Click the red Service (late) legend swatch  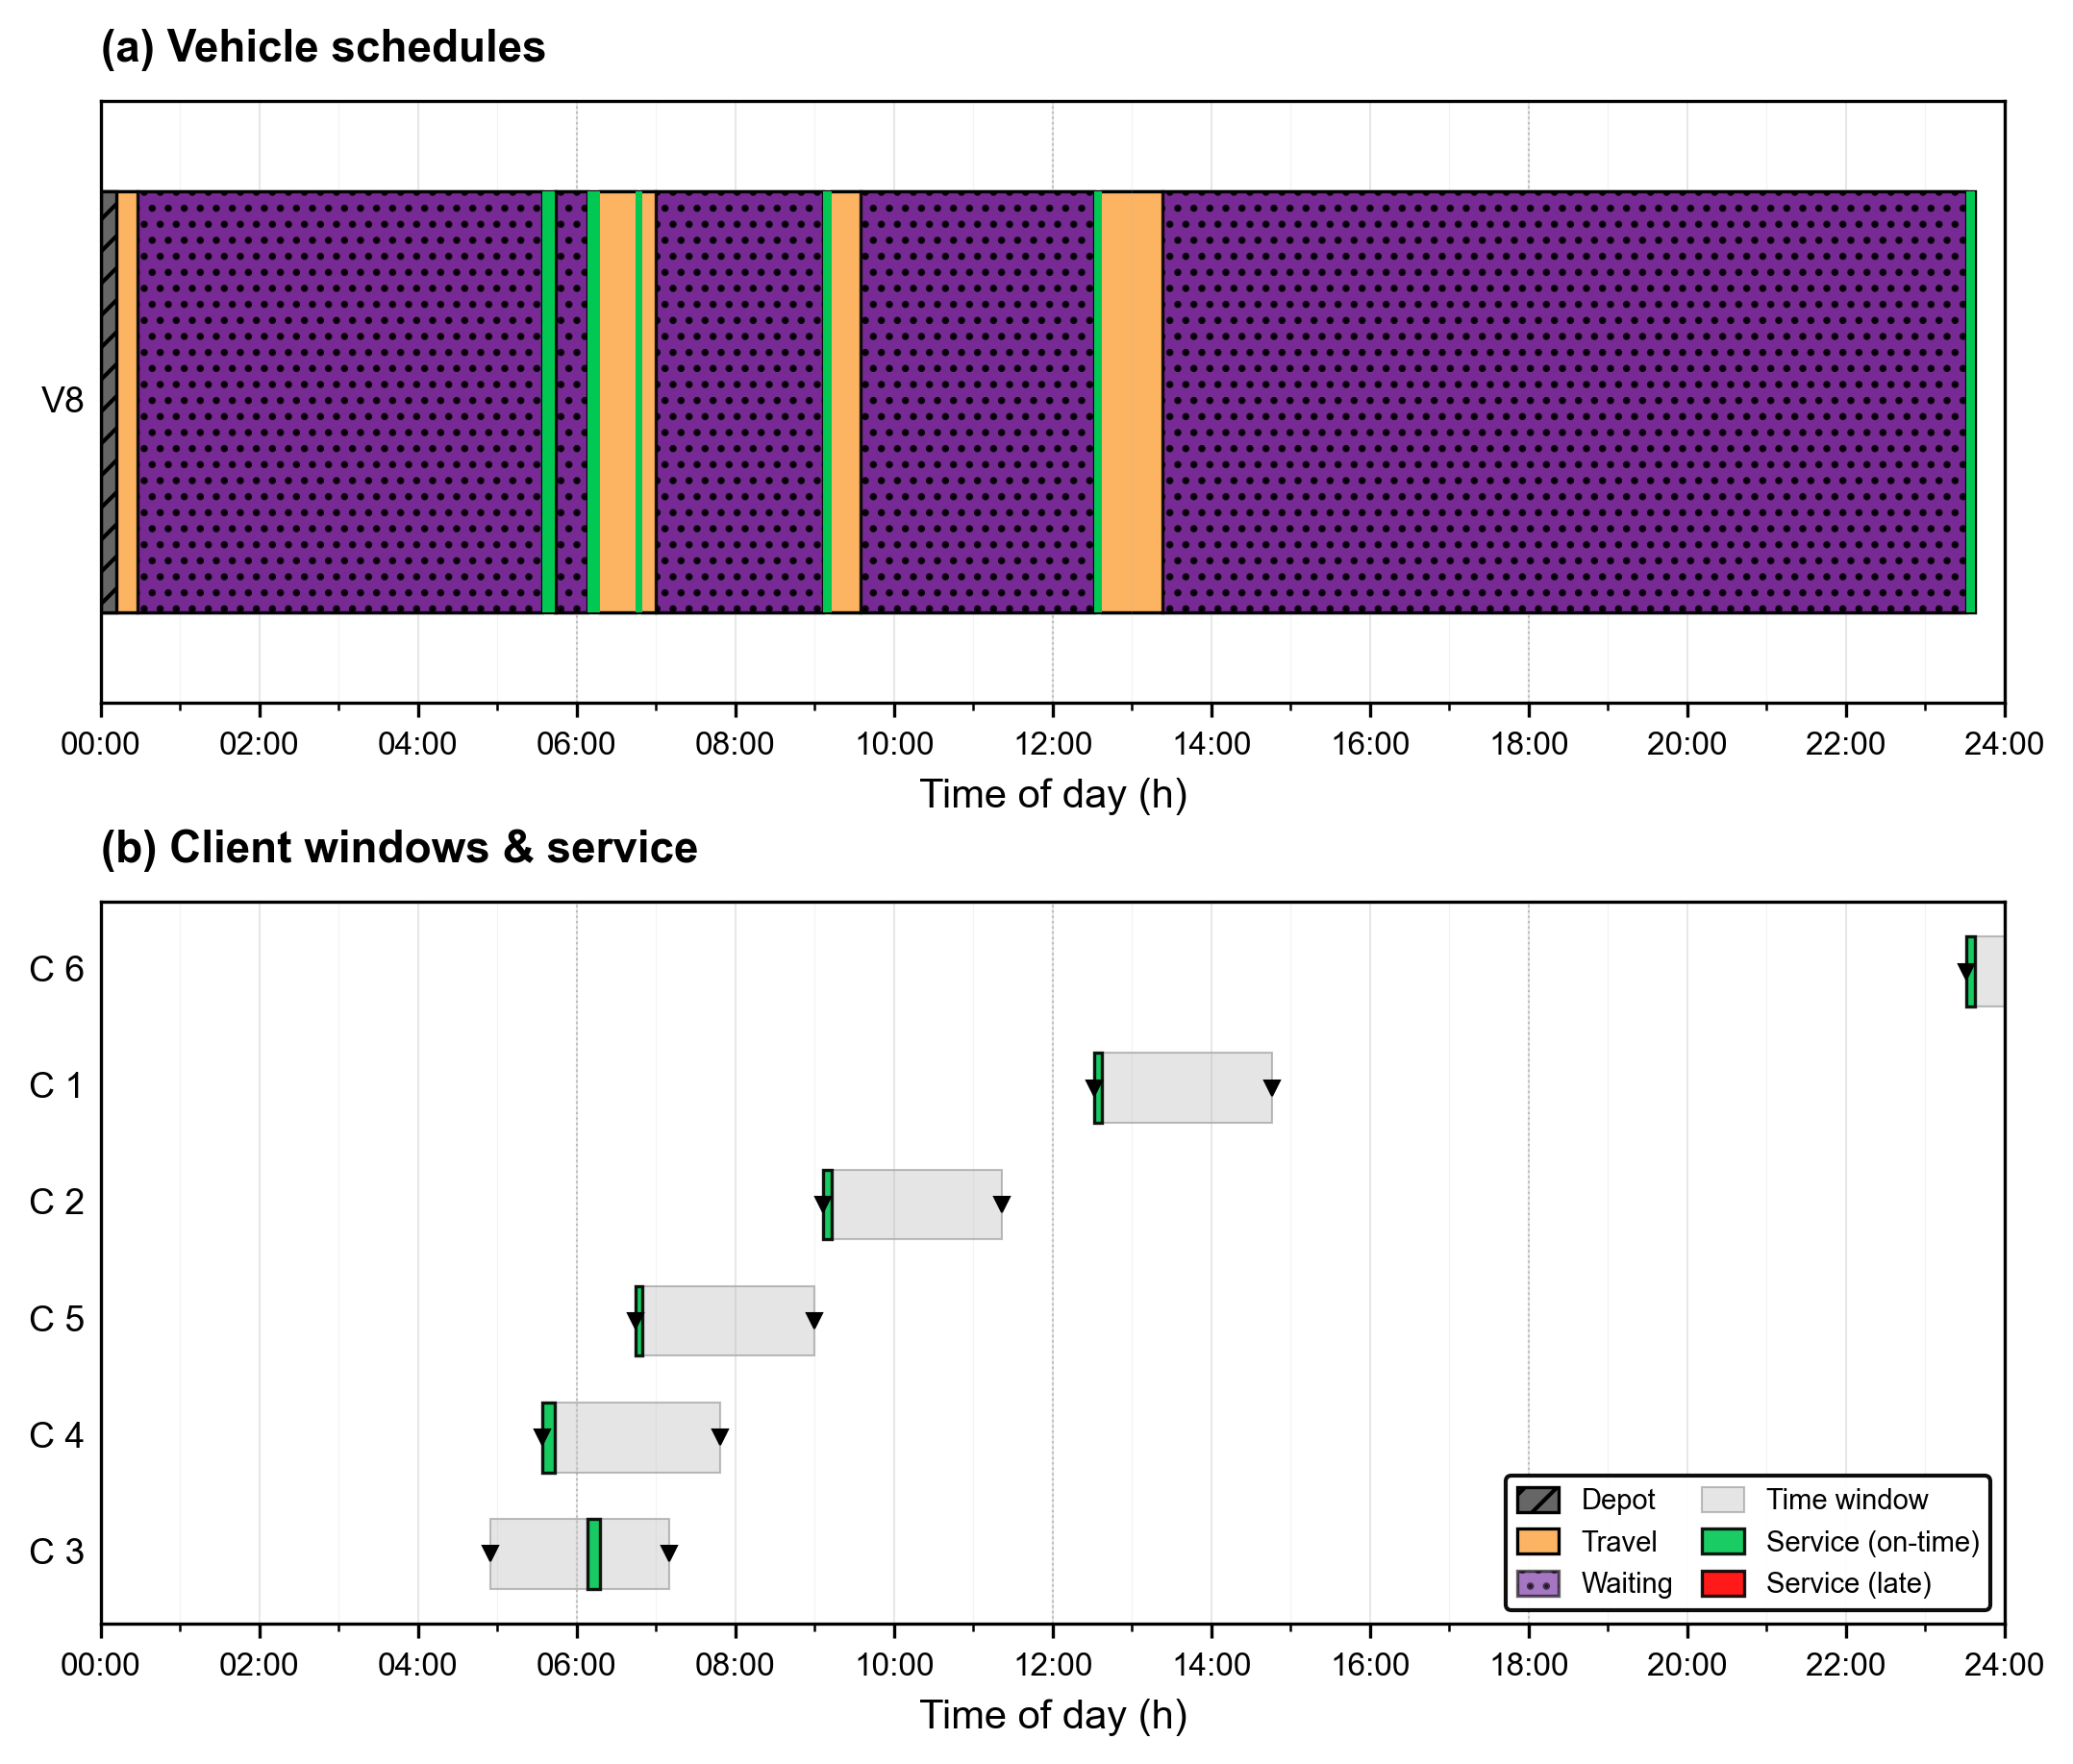pos(1722,1584)
